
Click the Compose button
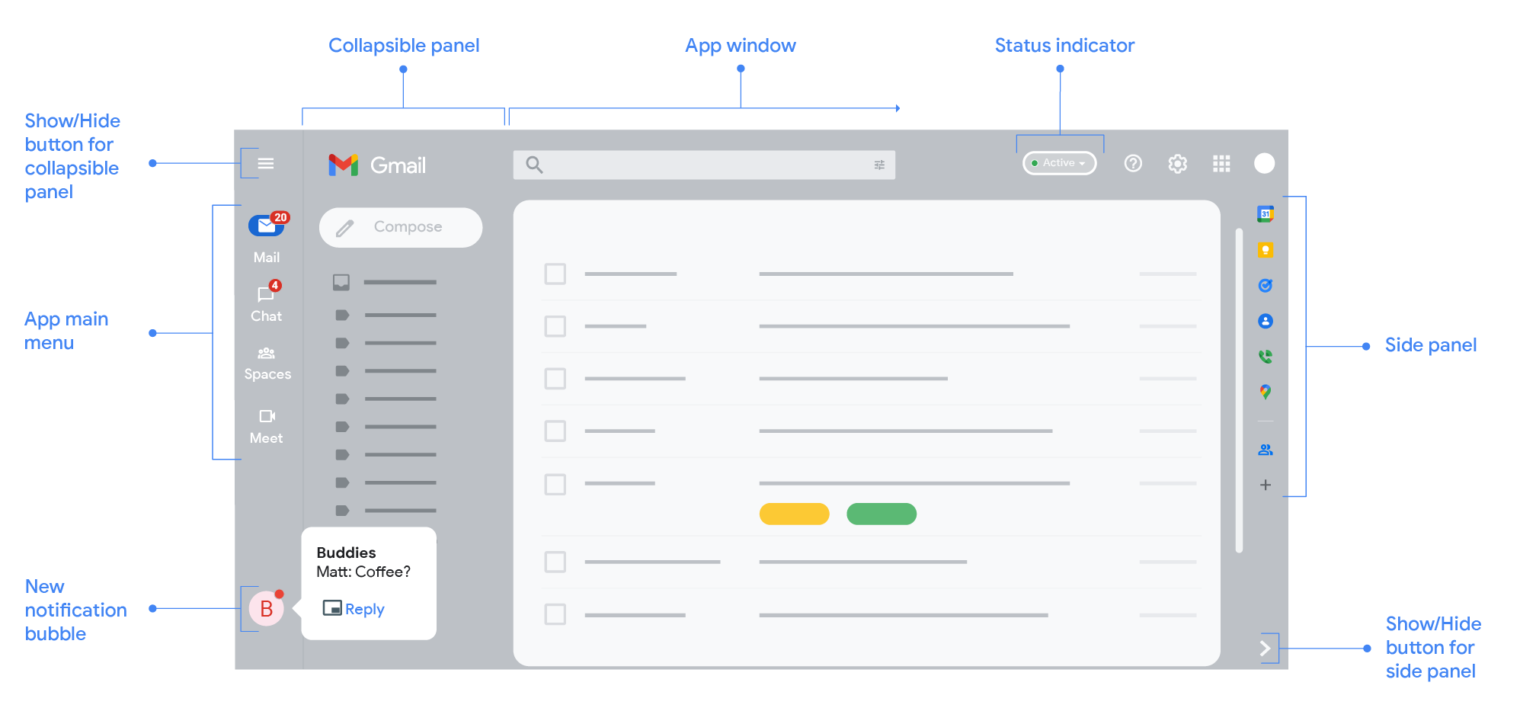coord(400,227)
